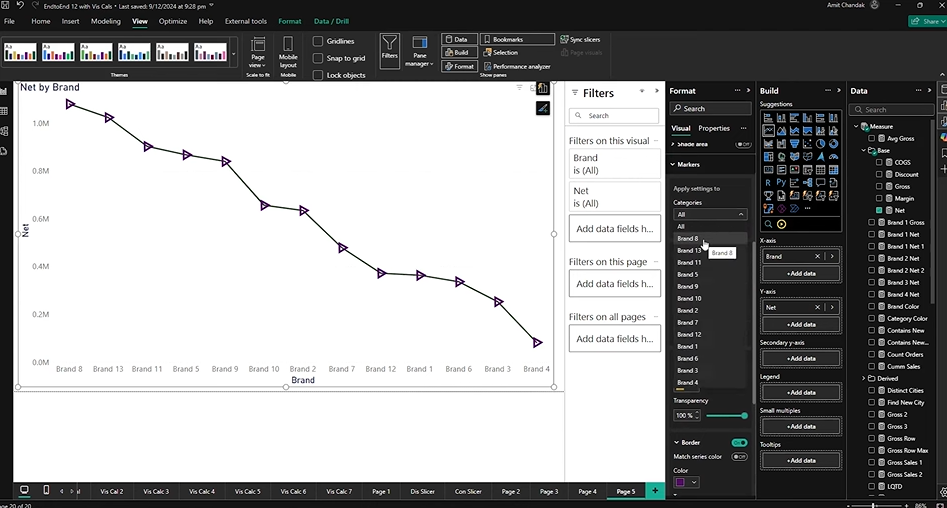Expand the Derived folder

coord(864,379)
